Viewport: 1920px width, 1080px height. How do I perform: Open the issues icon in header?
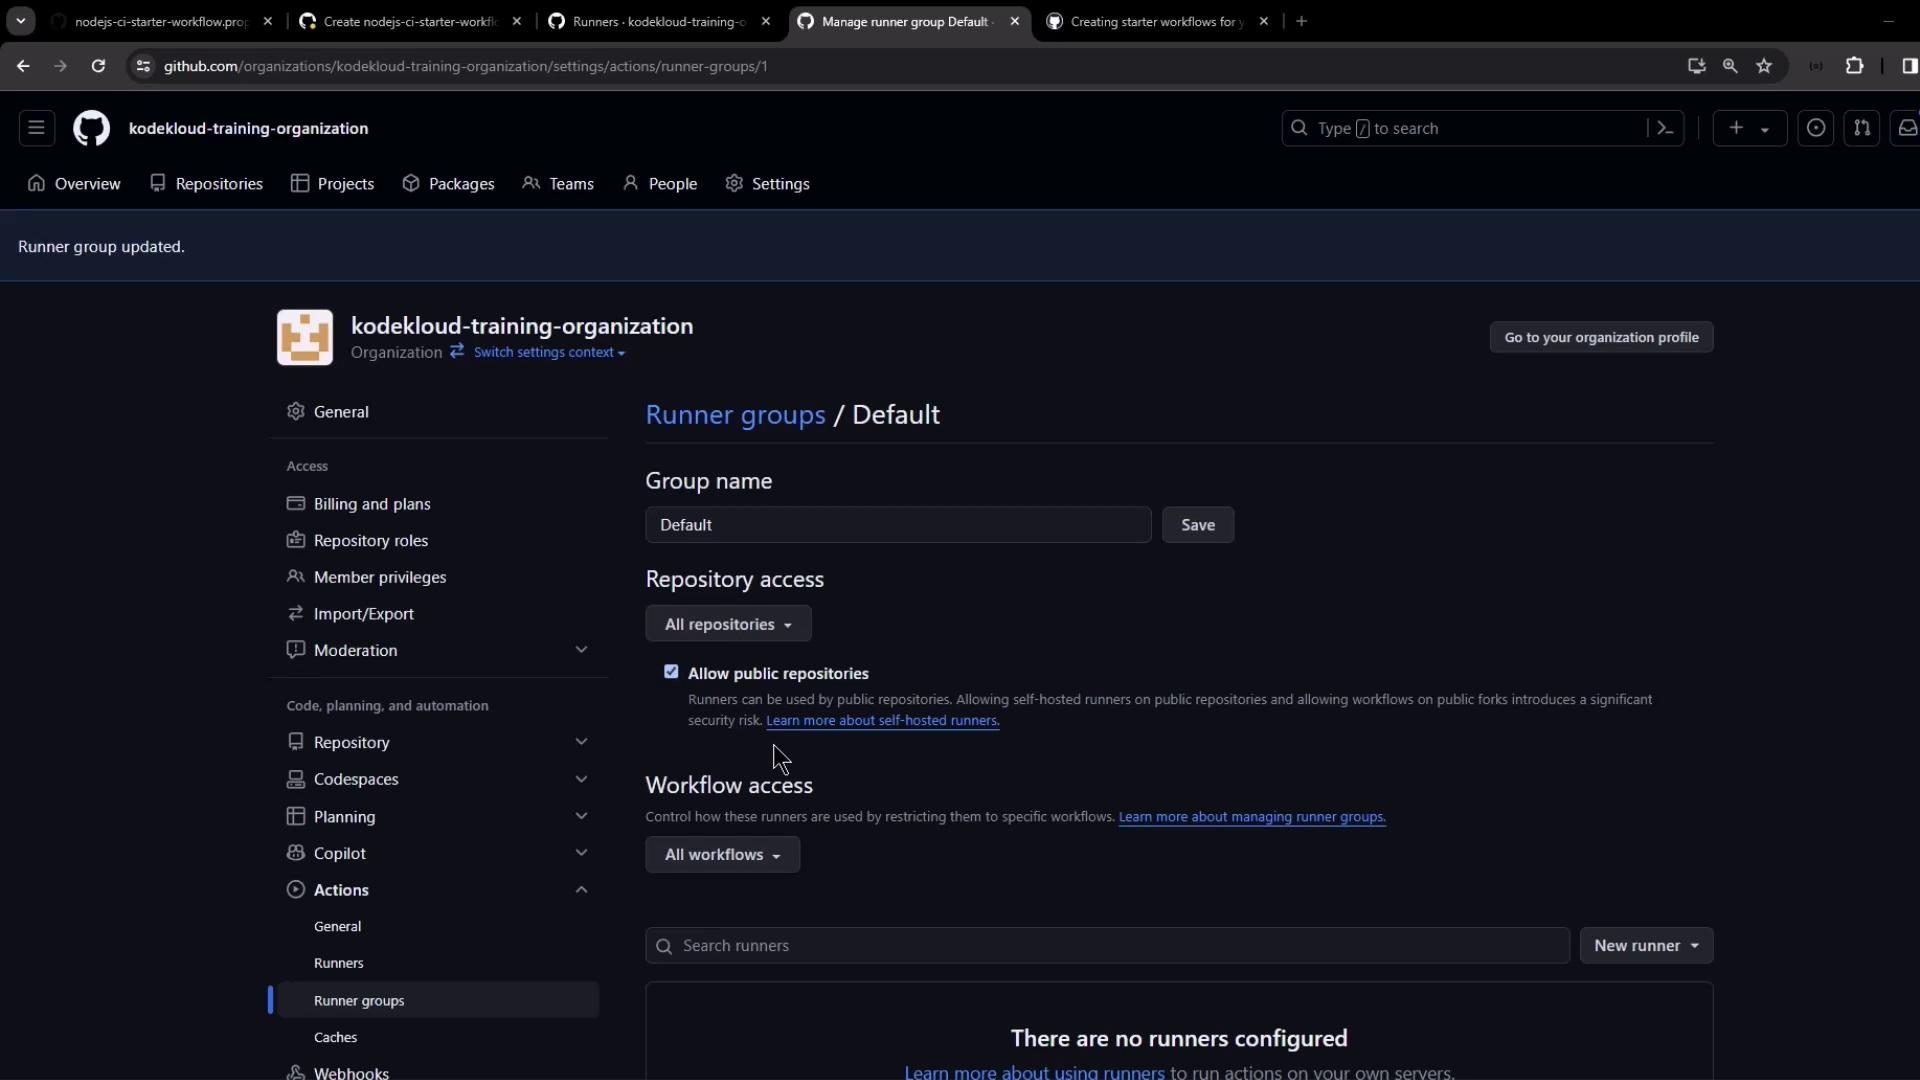click(1816, 128)
